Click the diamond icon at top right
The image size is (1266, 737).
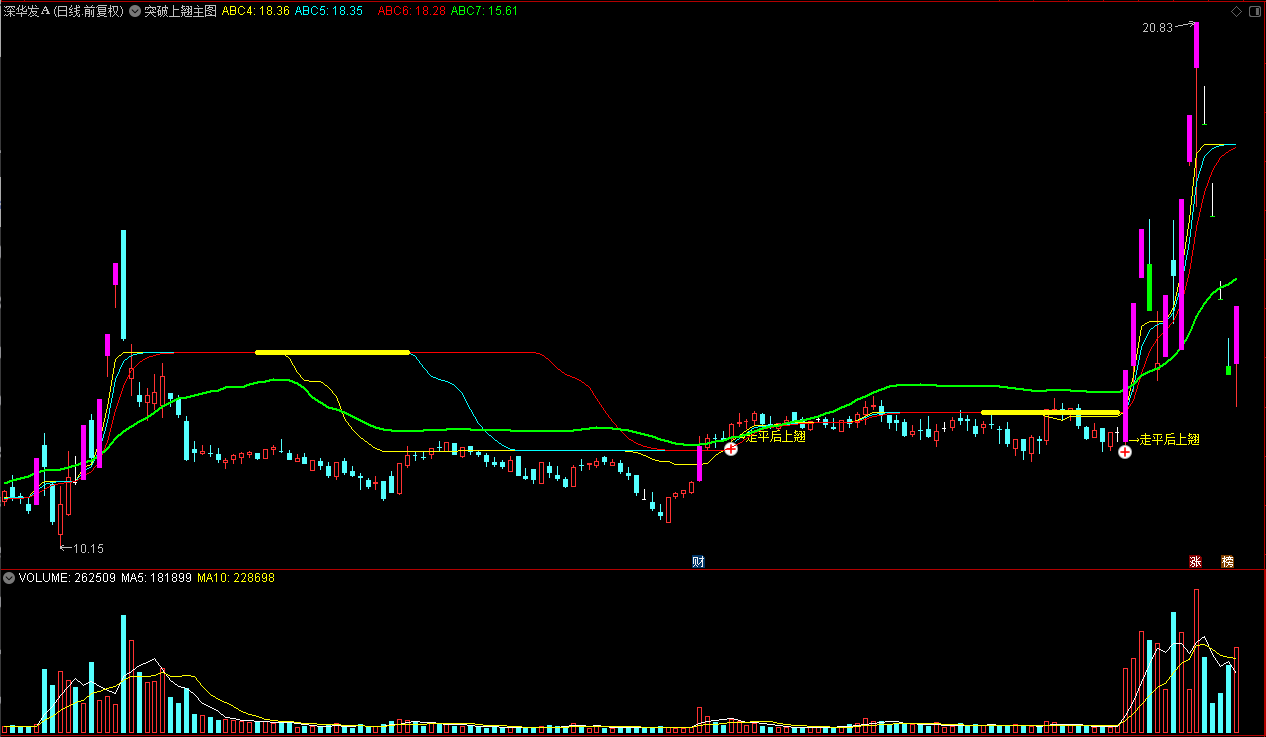click(1236, 11)
